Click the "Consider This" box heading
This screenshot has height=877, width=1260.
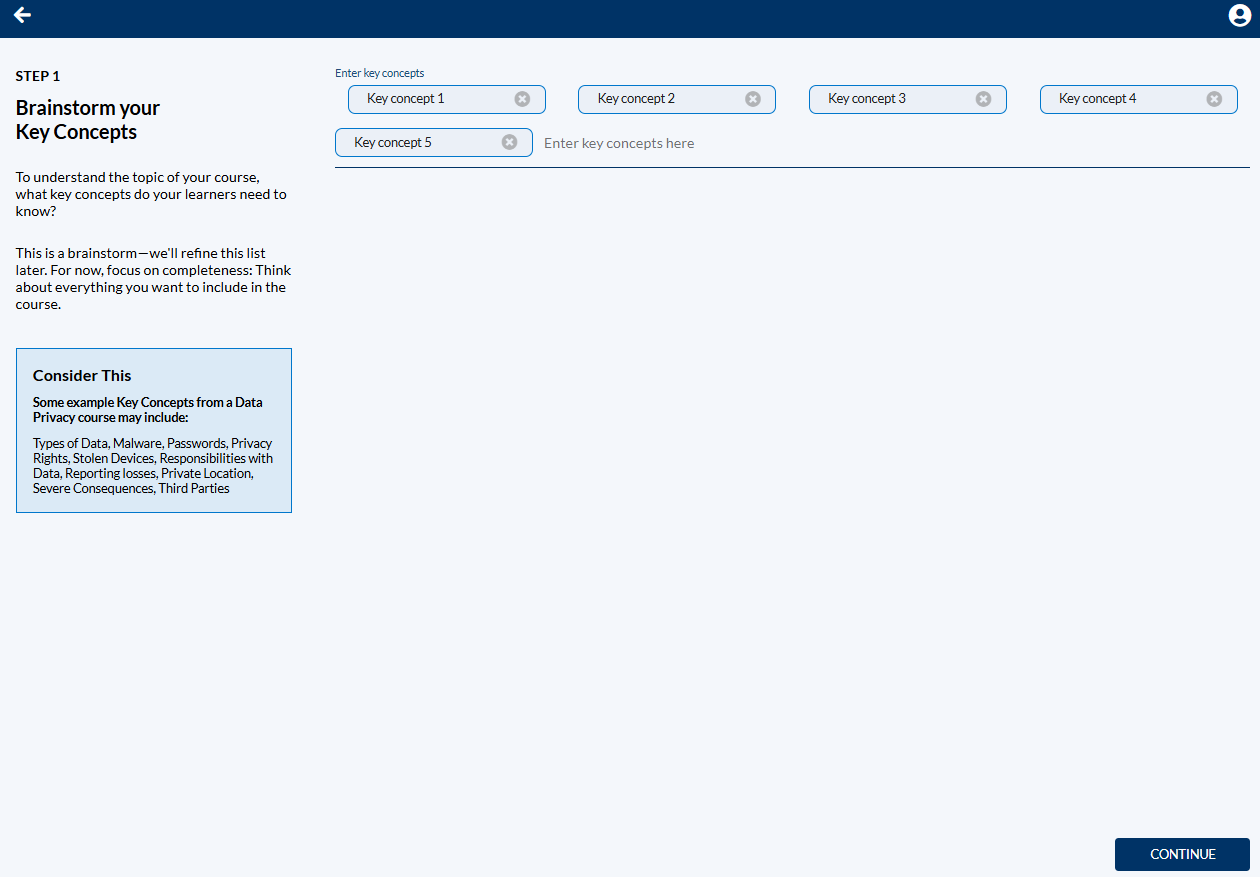(82, 376)
